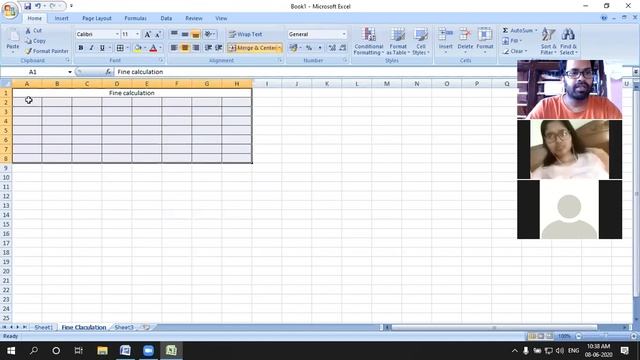The image size is (640, 360).
Task: Open Sheet3 worksheet tab
Action: [x=124, y=327]
